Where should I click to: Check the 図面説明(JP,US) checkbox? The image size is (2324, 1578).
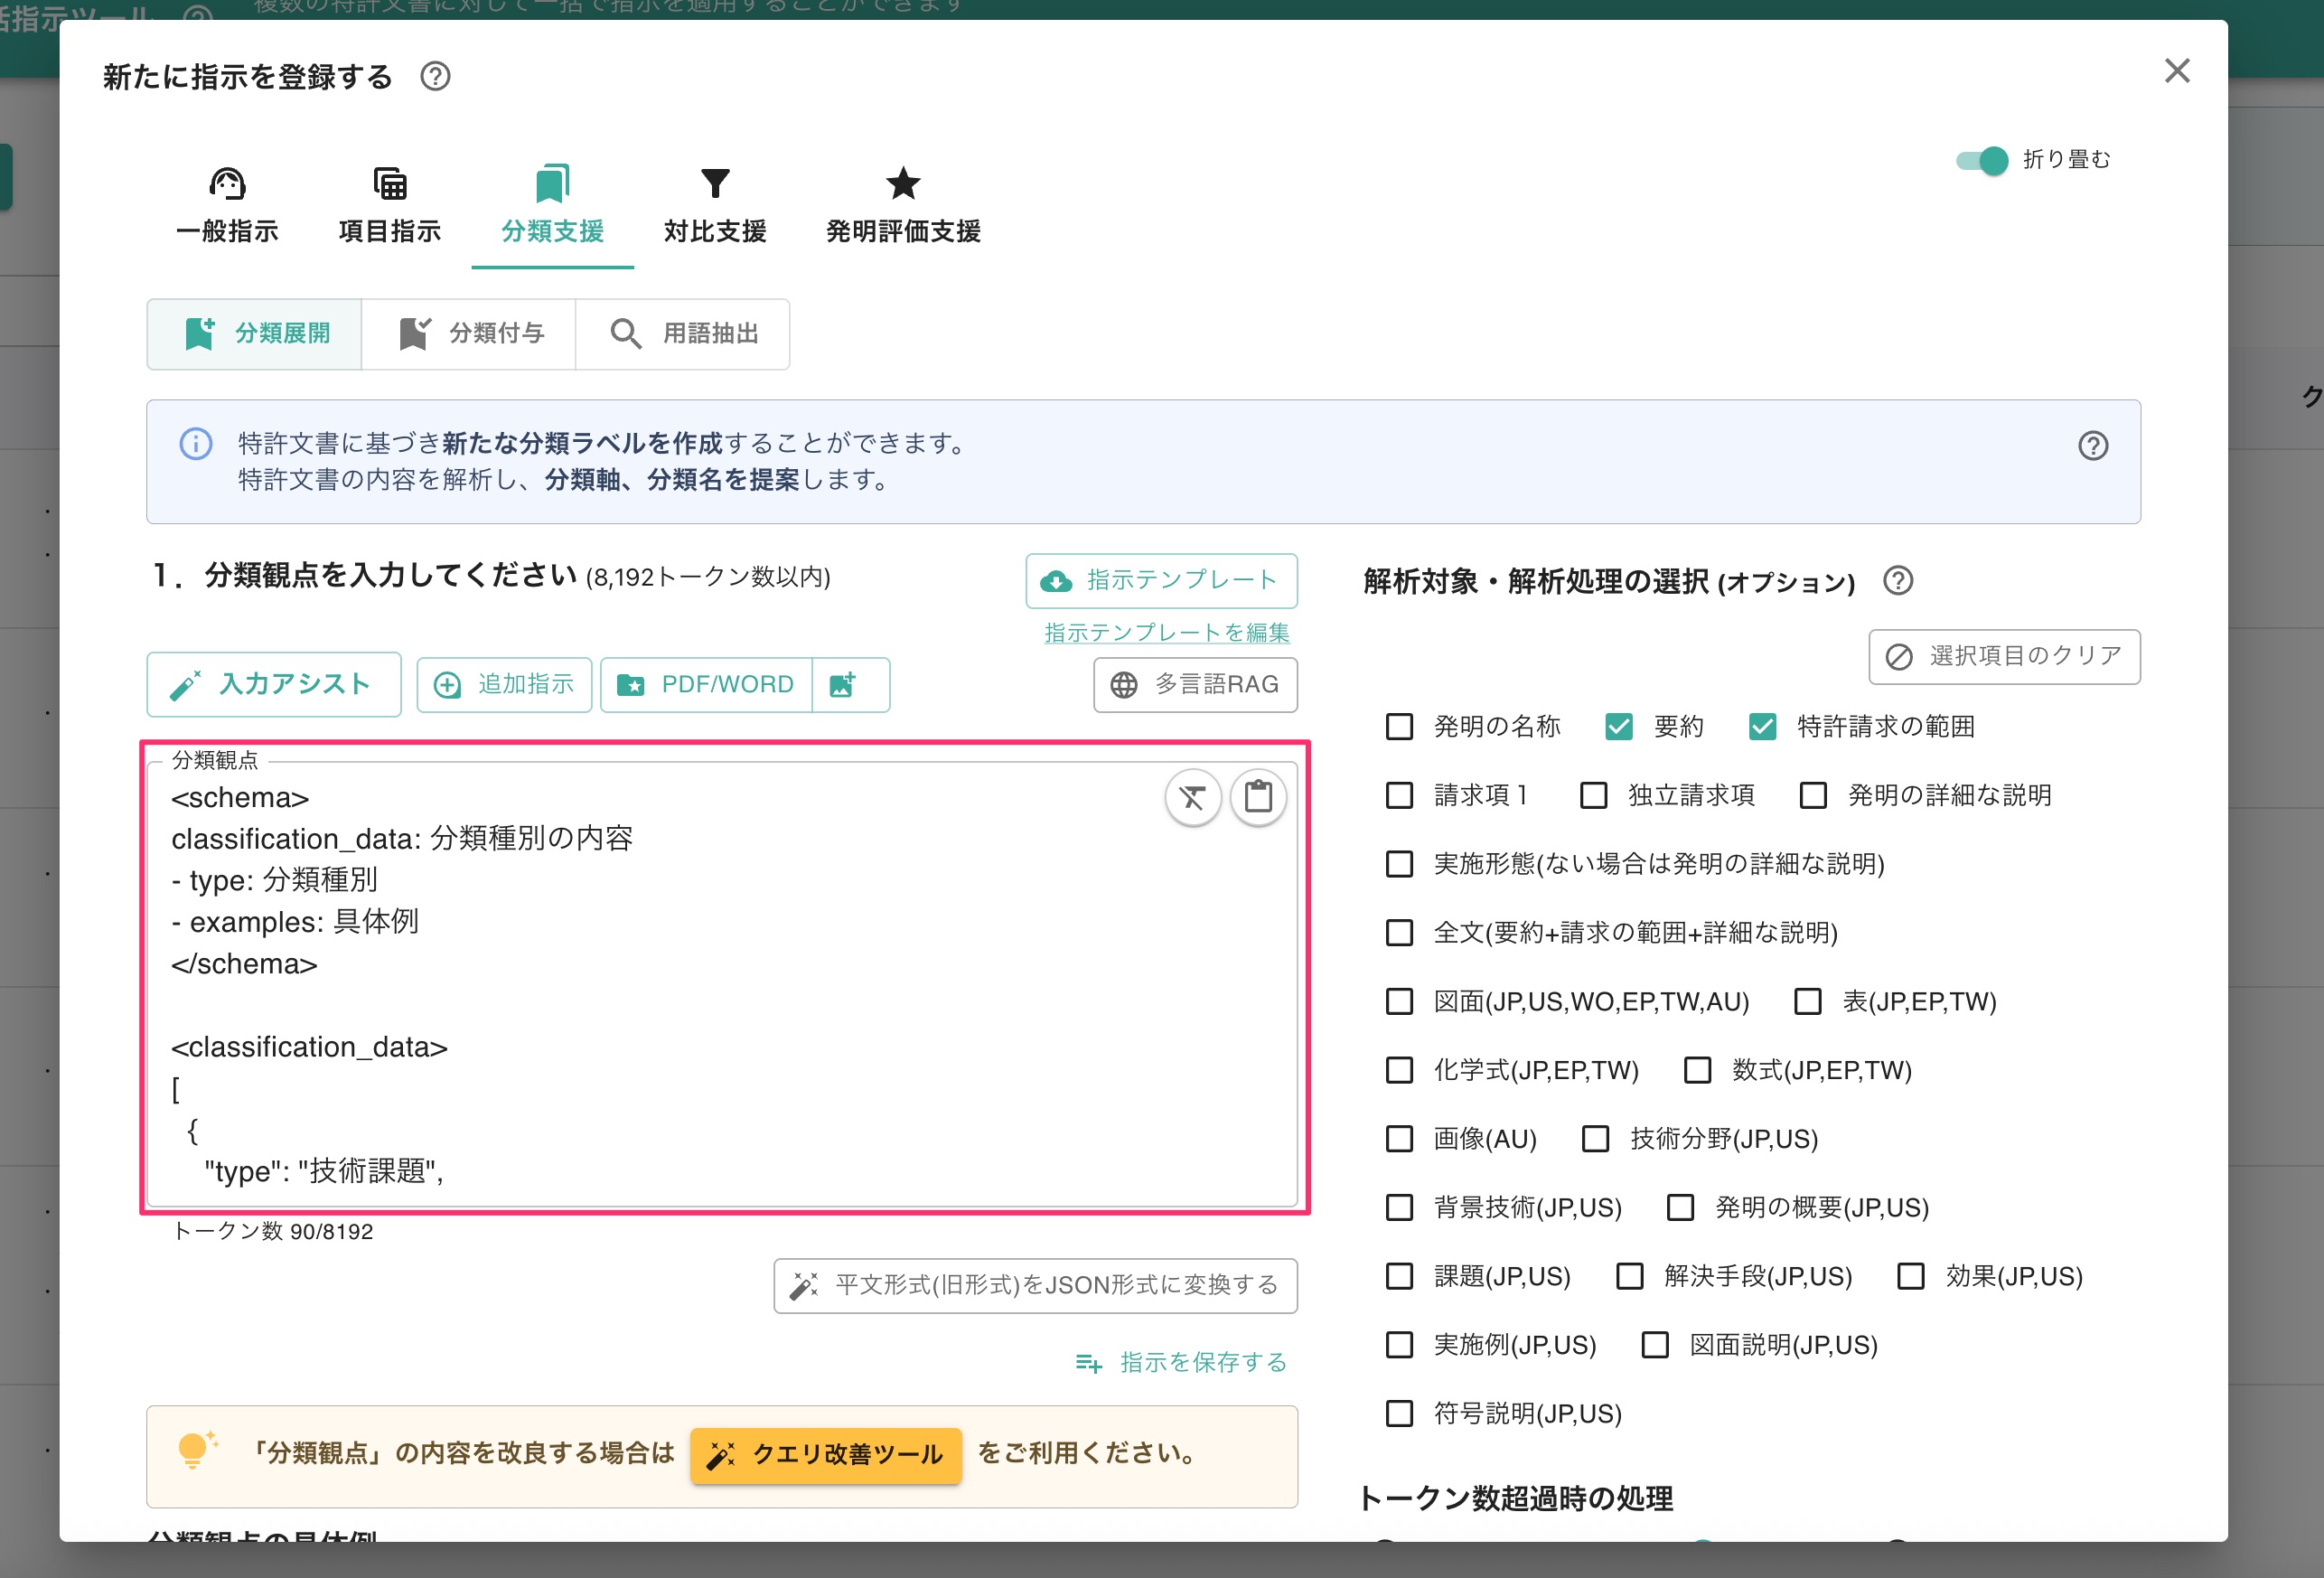click(x=1655, y=1345)
